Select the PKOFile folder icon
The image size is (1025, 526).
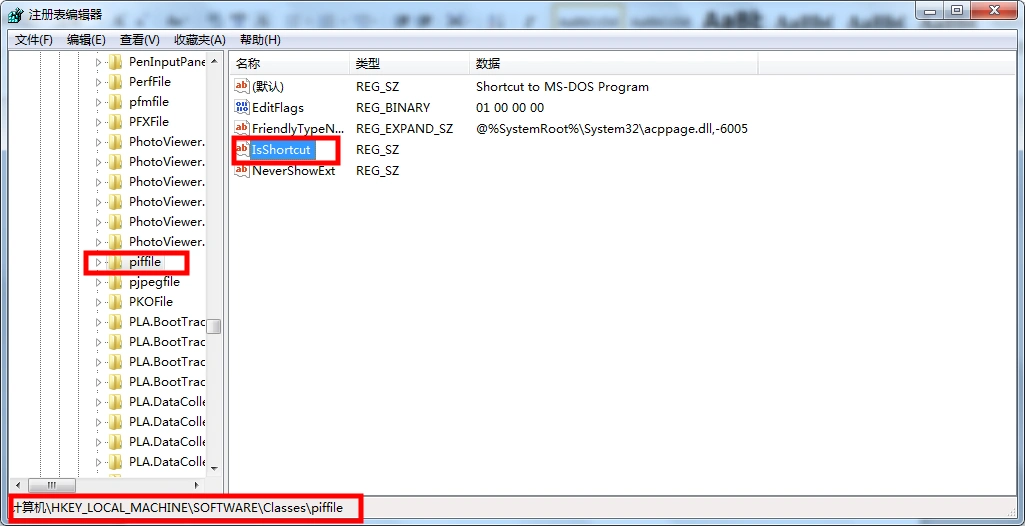point(116,302)
